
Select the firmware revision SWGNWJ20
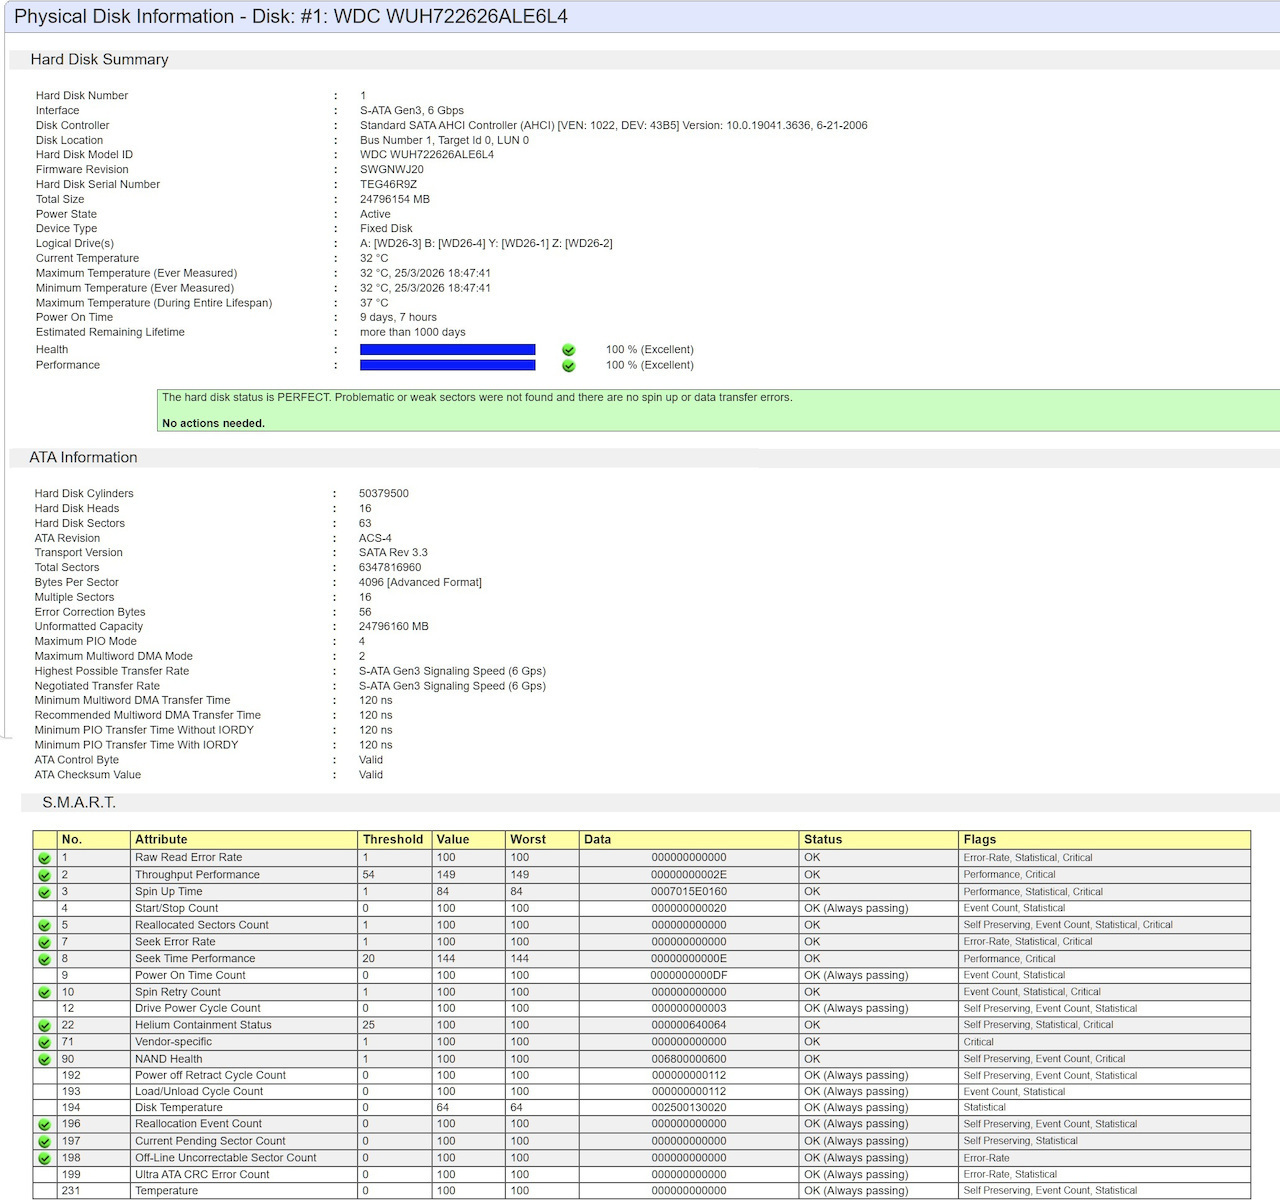(x=392, y=170)
